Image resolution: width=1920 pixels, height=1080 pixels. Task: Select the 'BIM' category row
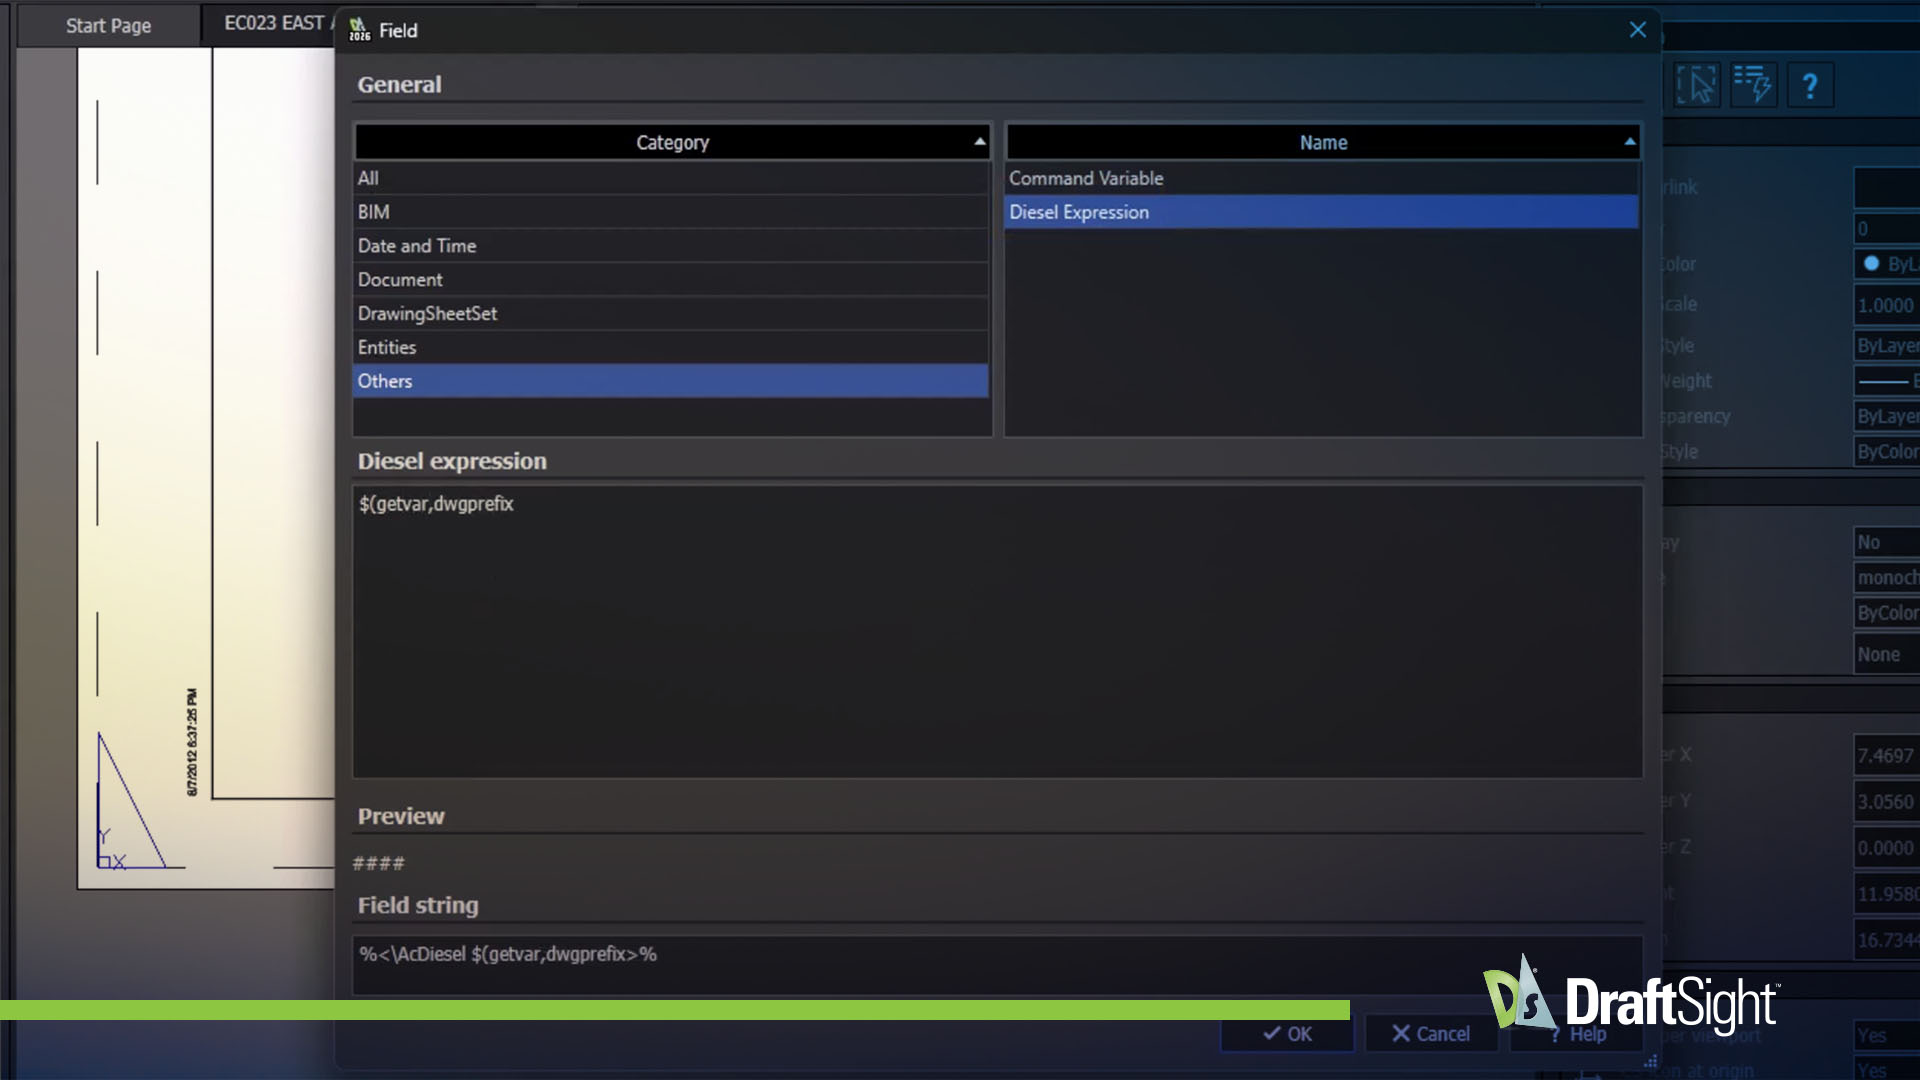(x=671, y=212)
